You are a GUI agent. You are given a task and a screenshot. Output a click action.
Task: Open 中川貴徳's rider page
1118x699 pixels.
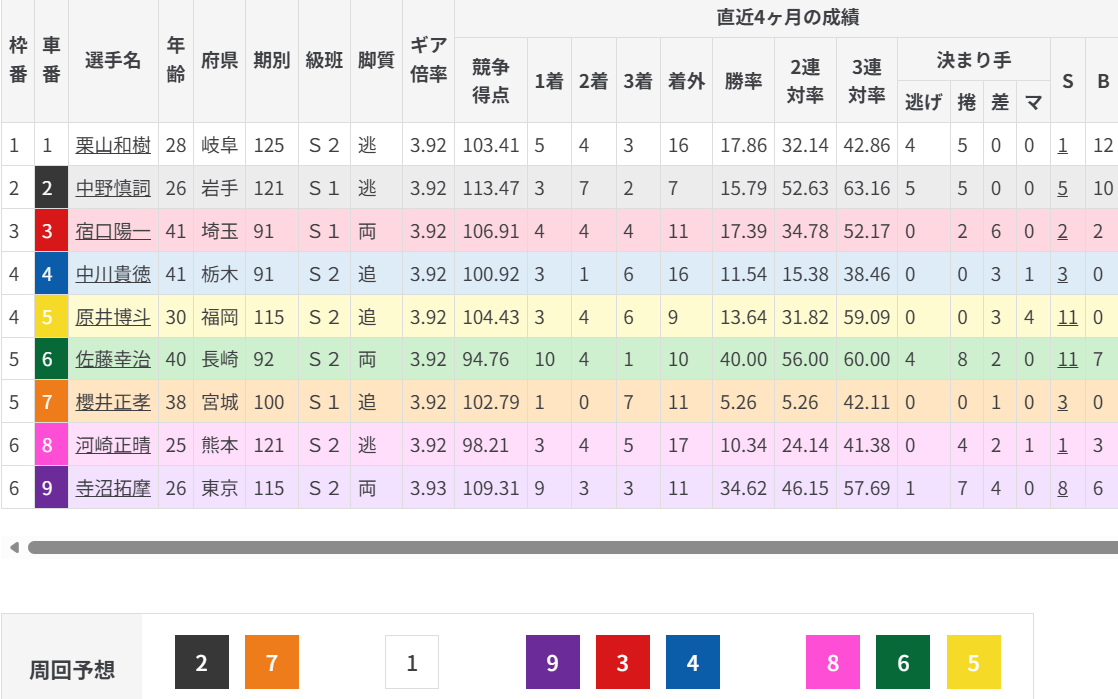pos(113,275)
